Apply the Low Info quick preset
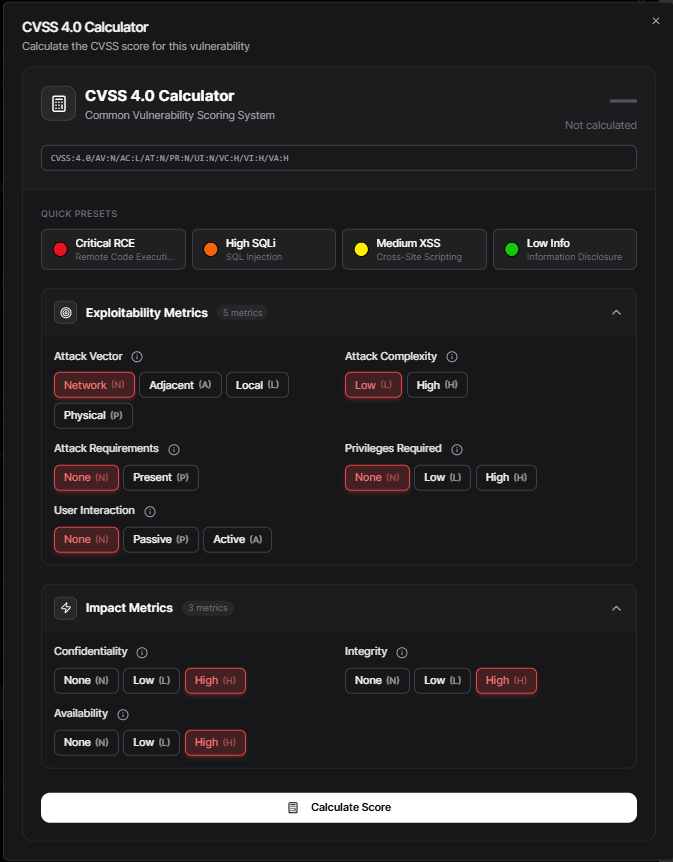Screen dimensions: 673x862 coord(565,250)
